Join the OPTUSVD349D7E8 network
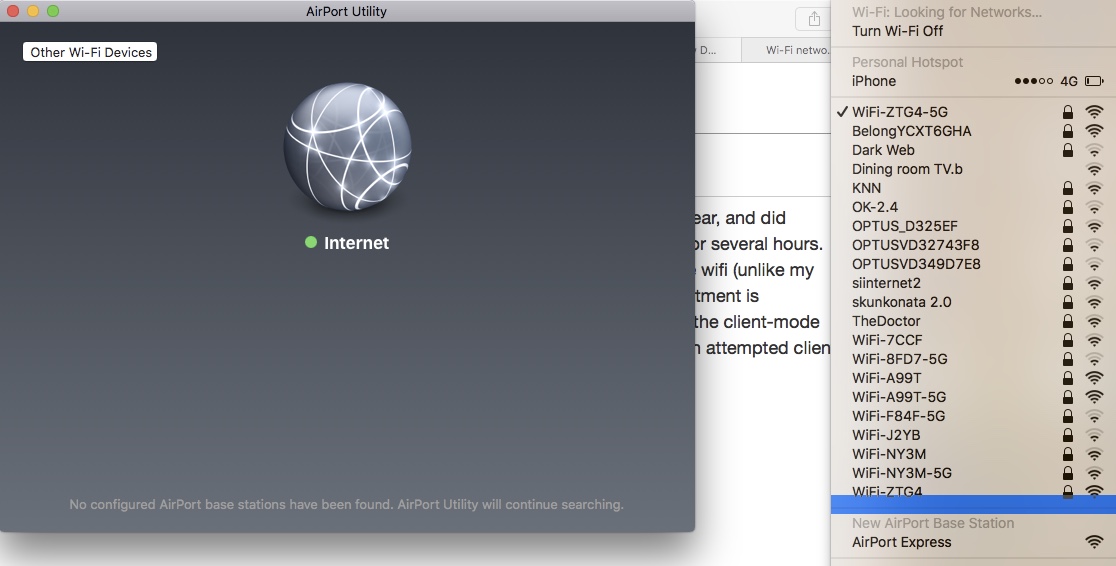This screenshot has width=1116, height=566. click(x=974, y=264)
